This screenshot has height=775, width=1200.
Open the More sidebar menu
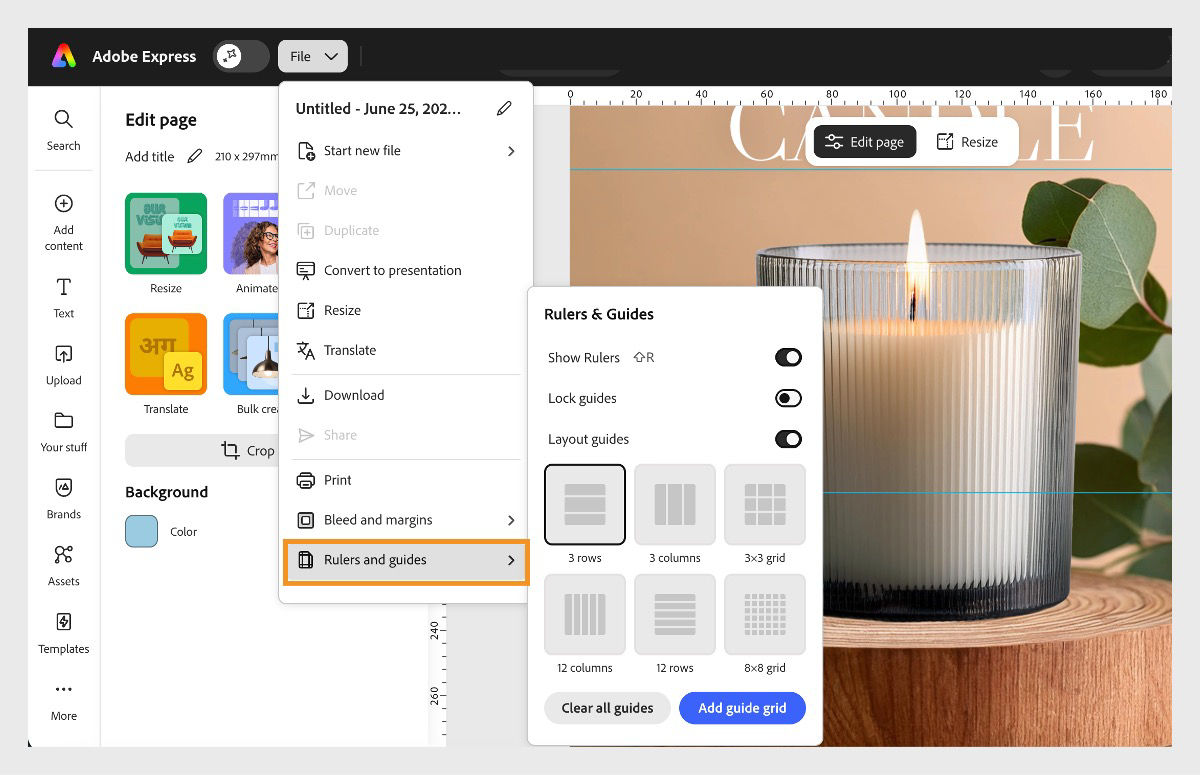(63, 701)
